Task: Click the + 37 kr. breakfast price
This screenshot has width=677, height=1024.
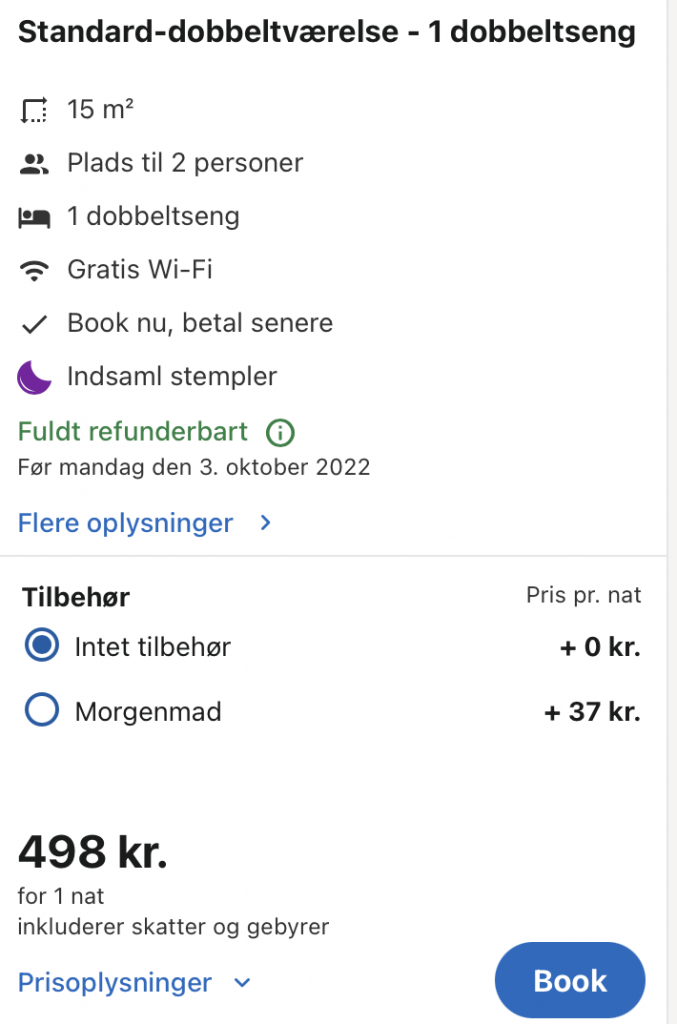Action: 592,711
